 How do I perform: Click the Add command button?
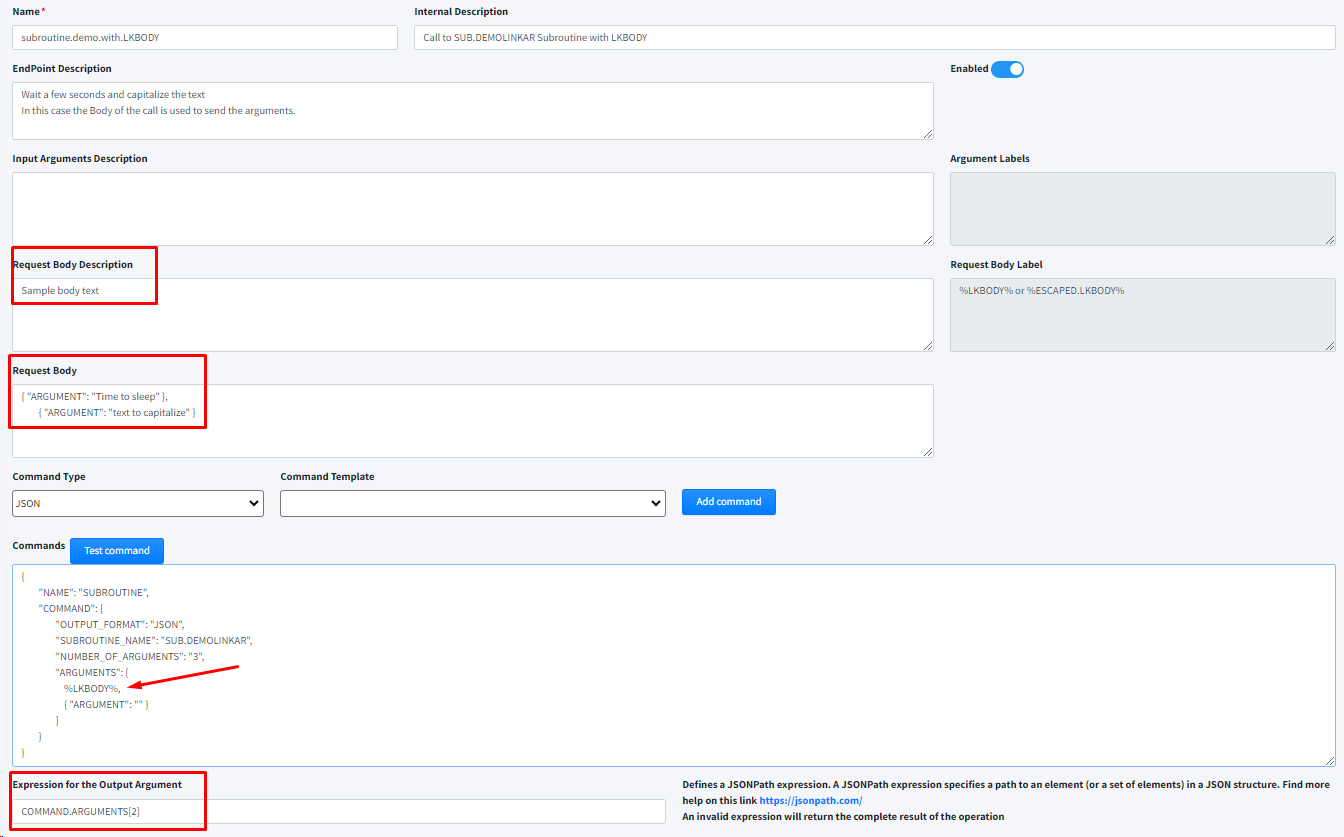[x=728, y=502]
